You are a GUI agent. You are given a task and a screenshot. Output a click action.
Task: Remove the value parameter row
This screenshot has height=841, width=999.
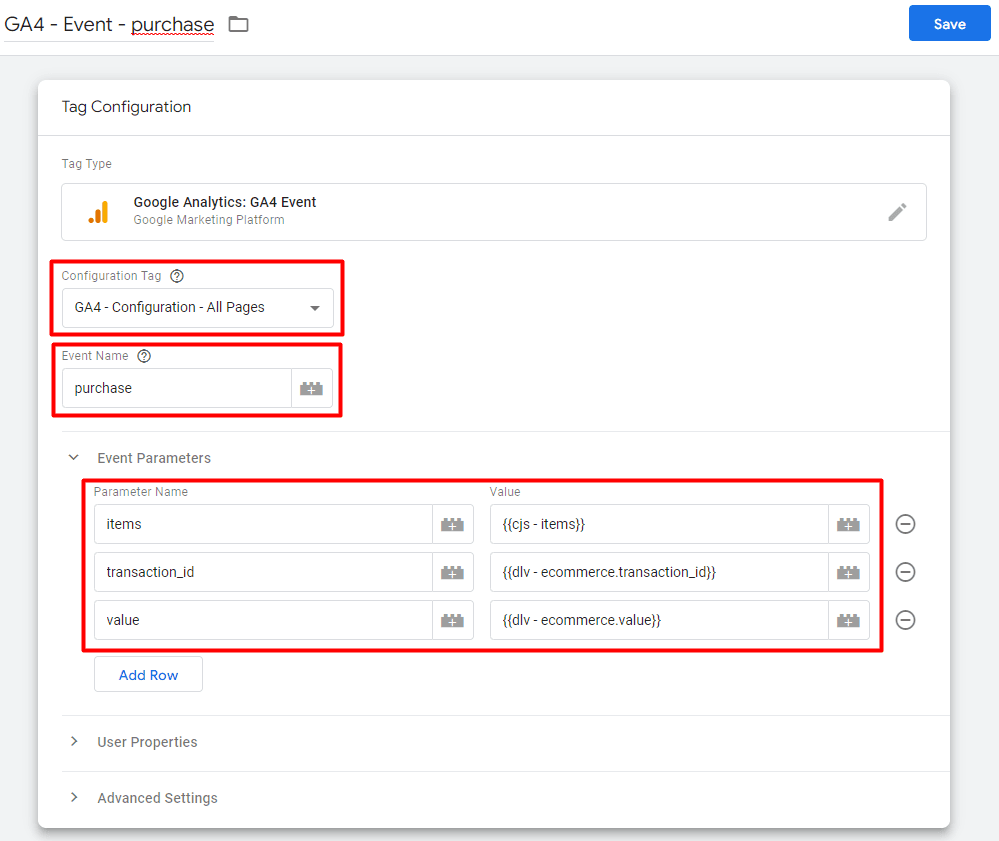pyautogui.click(x=905, y=620)
